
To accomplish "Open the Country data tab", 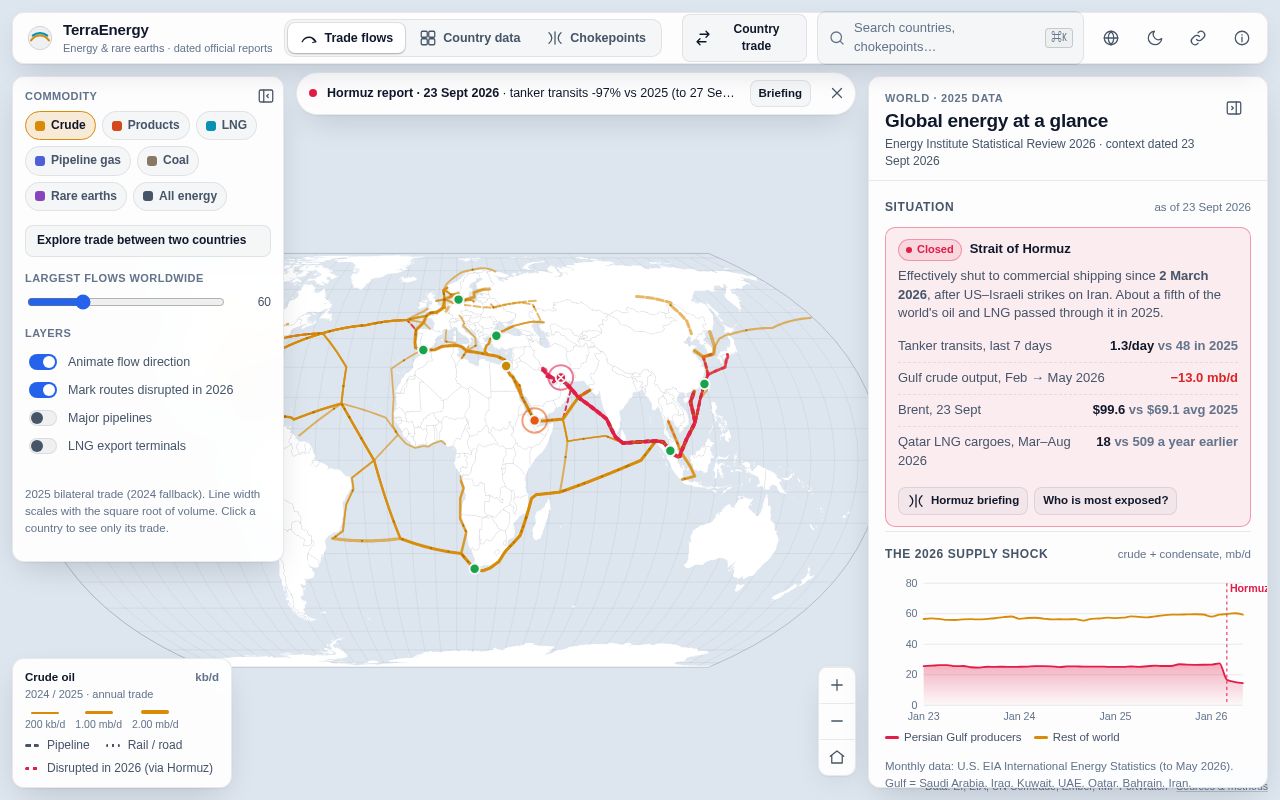I will [x=470, y=38].
